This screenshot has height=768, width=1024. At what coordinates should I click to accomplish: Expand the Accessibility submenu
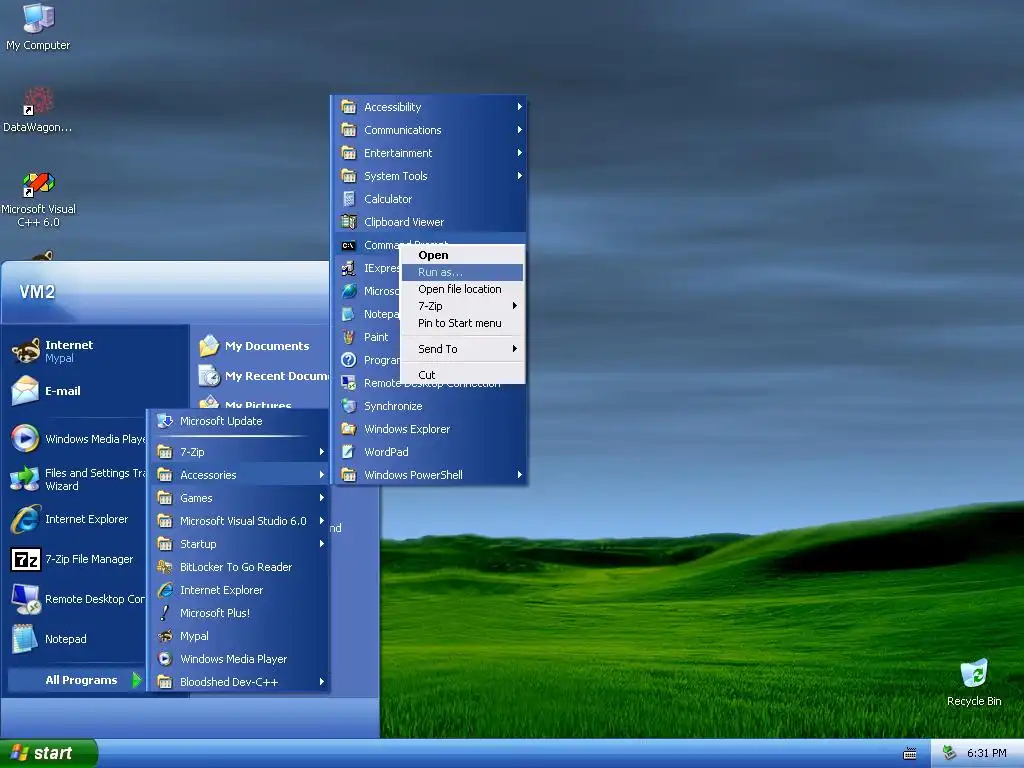point(430,107)
